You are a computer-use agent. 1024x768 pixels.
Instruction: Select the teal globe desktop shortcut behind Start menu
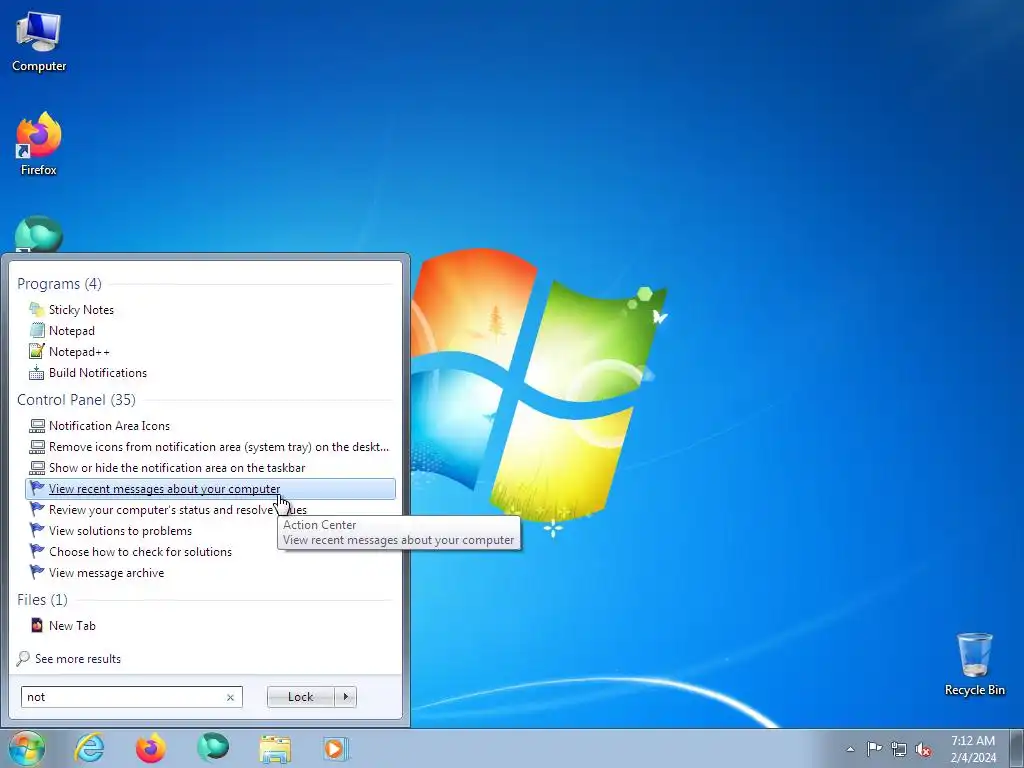click(x=39, y=234)
